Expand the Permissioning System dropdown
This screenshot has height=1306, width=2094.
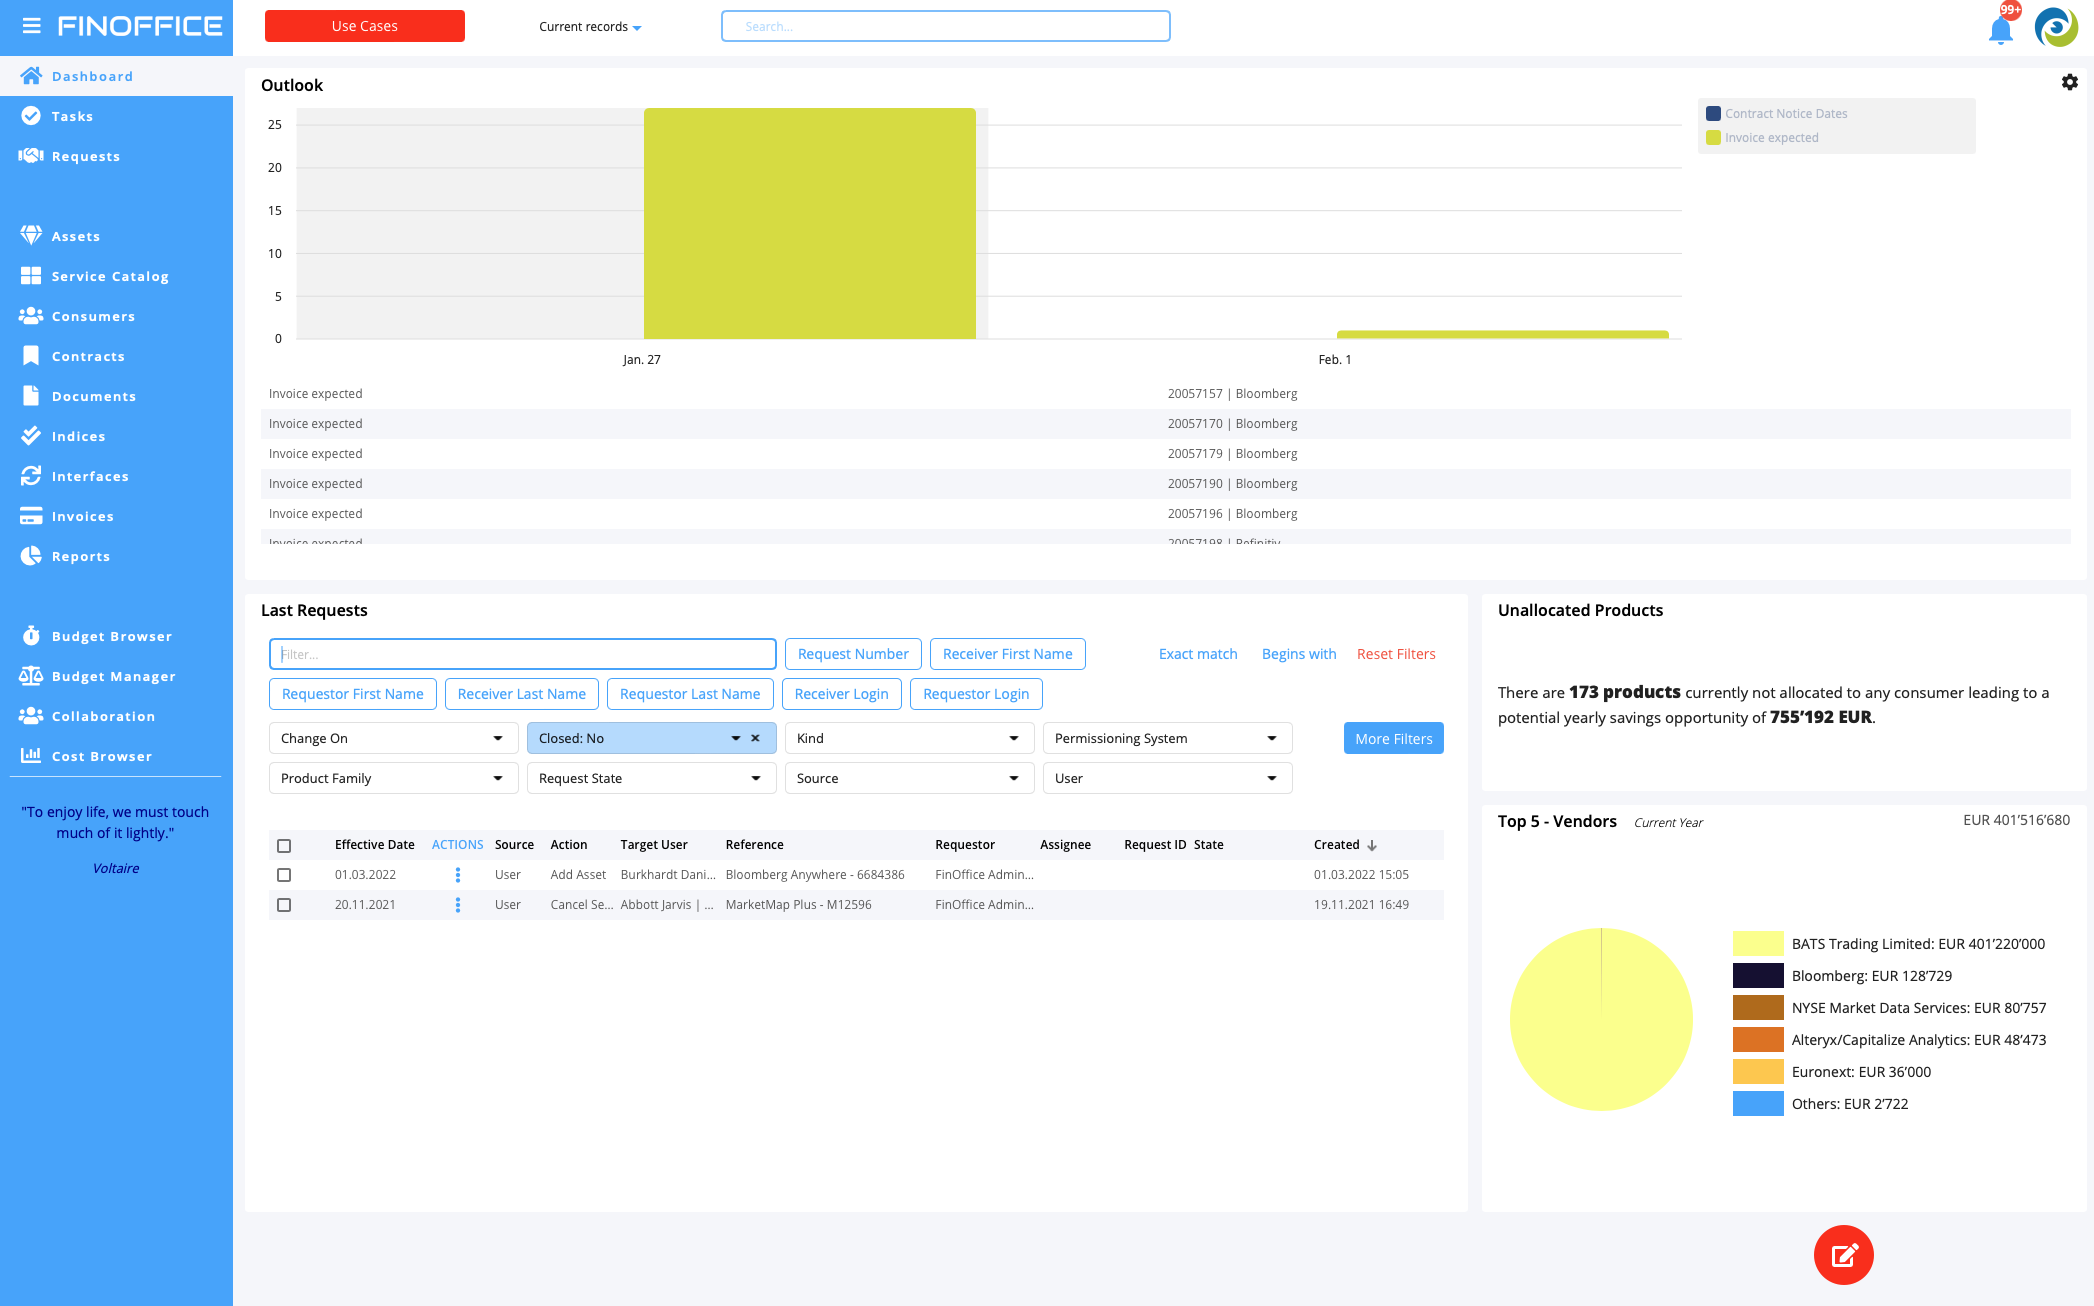click(1168, 738)
